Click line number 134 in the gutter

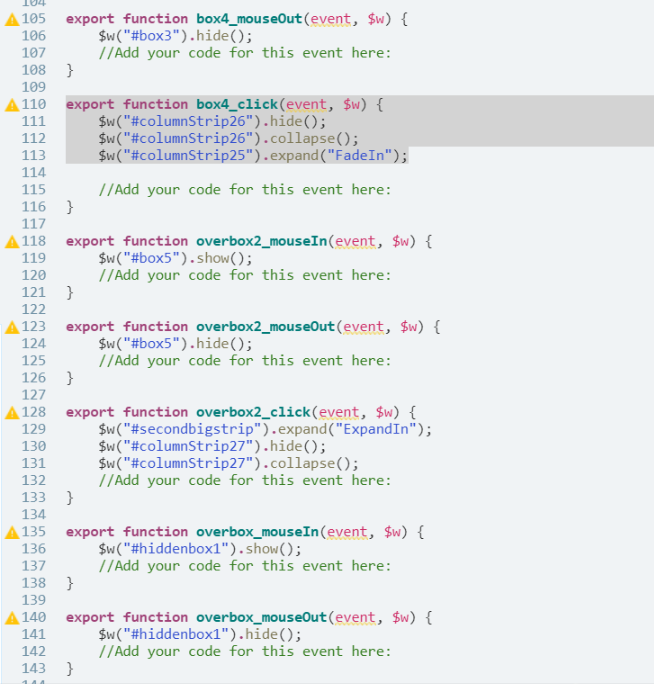[x=34, y=515]
